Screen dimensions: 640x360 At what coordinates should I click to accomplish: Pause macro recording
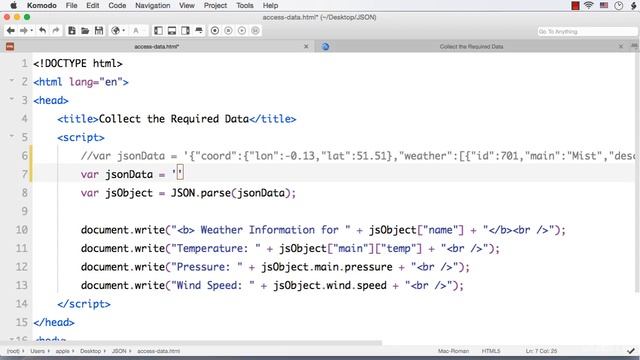pyautogui.click(x=228, y=31)
